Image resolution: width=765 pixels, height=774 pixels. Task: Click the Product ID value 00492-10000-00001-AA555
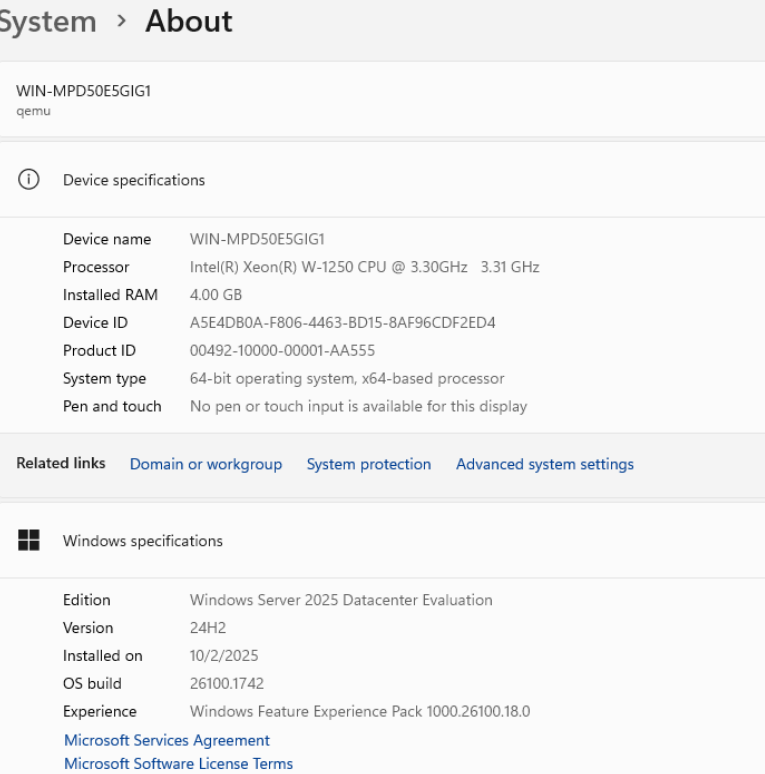pos(283,351)
